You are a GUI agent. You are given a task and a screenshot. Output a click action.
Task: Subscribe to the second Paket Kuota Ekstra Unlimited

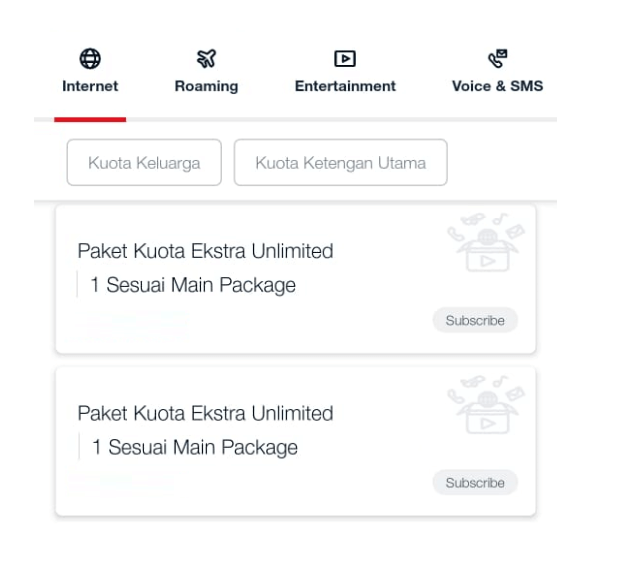tap(475, 482)
